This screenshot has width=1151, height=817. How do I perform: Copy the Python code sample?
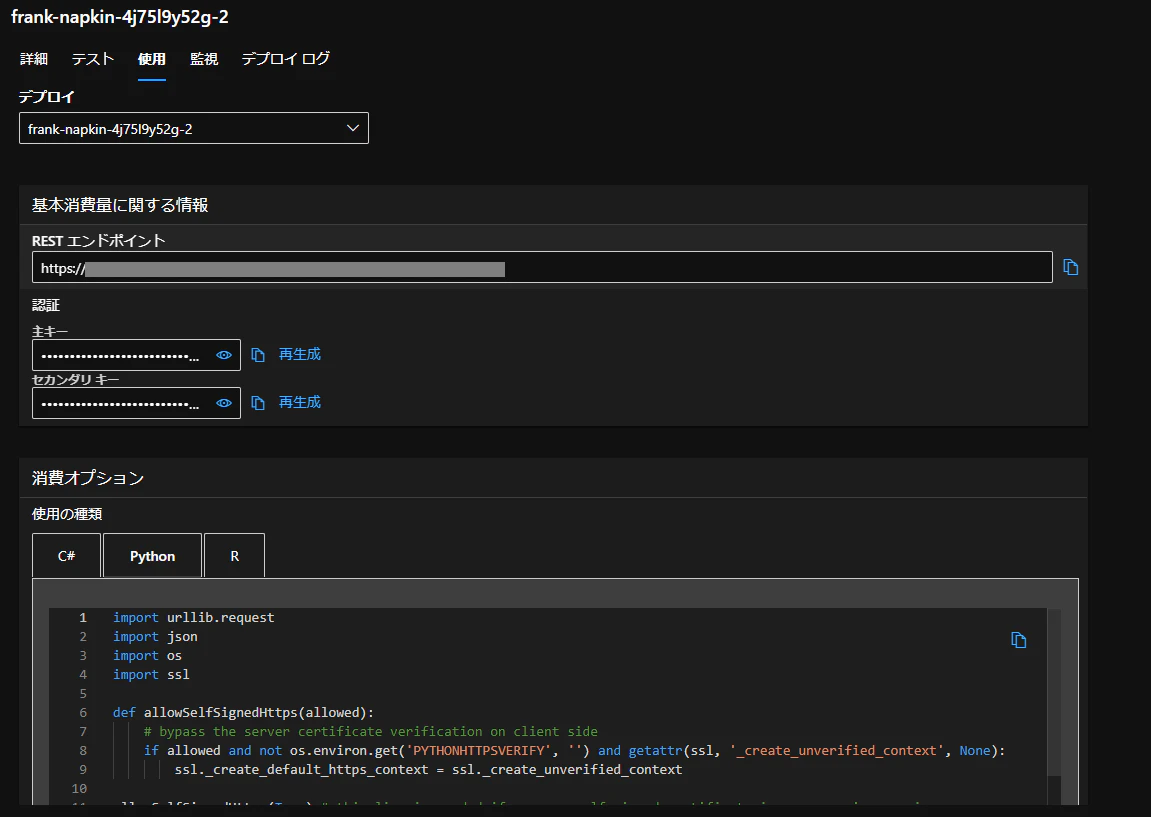click(x=1018, y=640)
